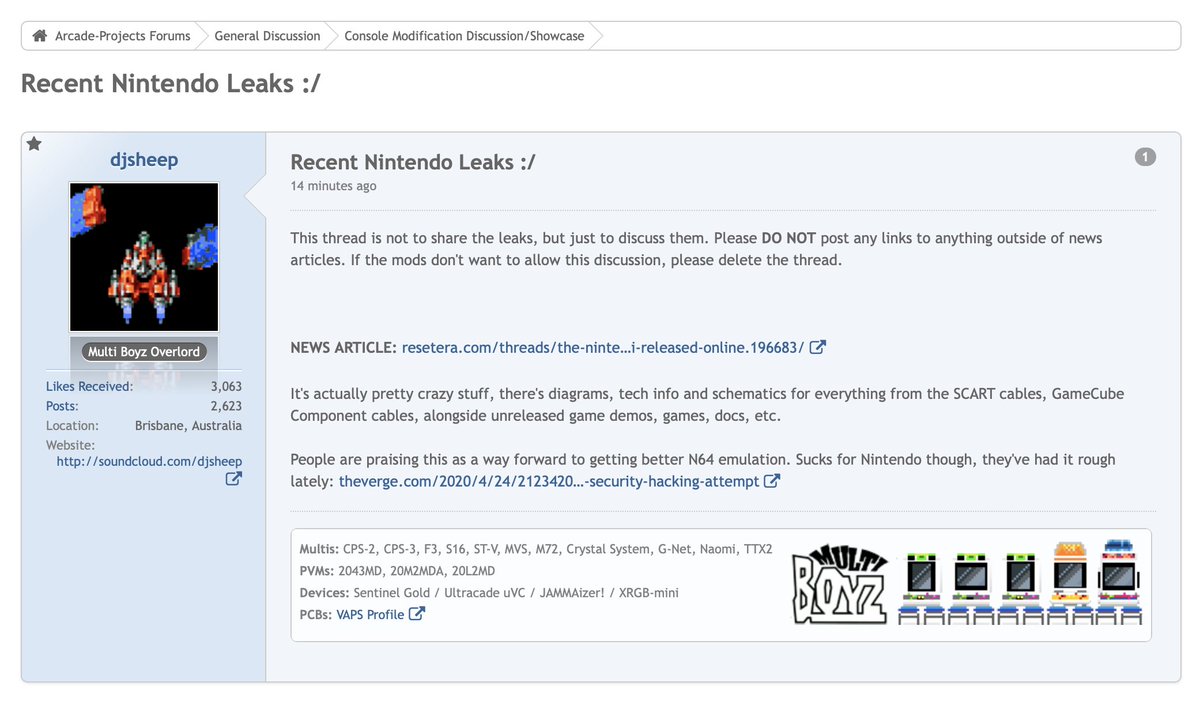The image size is (1200, 701).
Task: Click external icon after theverge link
Action: 772,481
